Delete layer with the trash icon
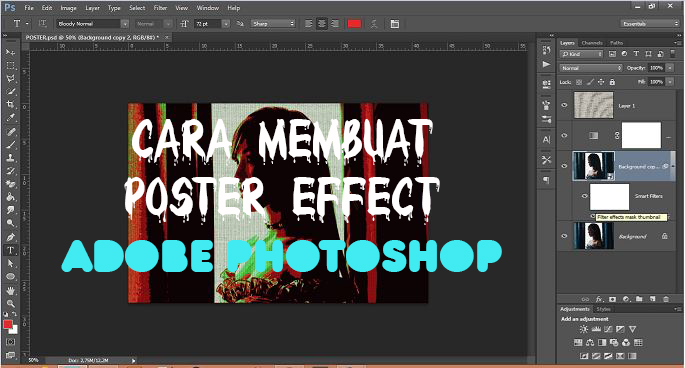The image size is (685, 368). (x=666, y=299)
